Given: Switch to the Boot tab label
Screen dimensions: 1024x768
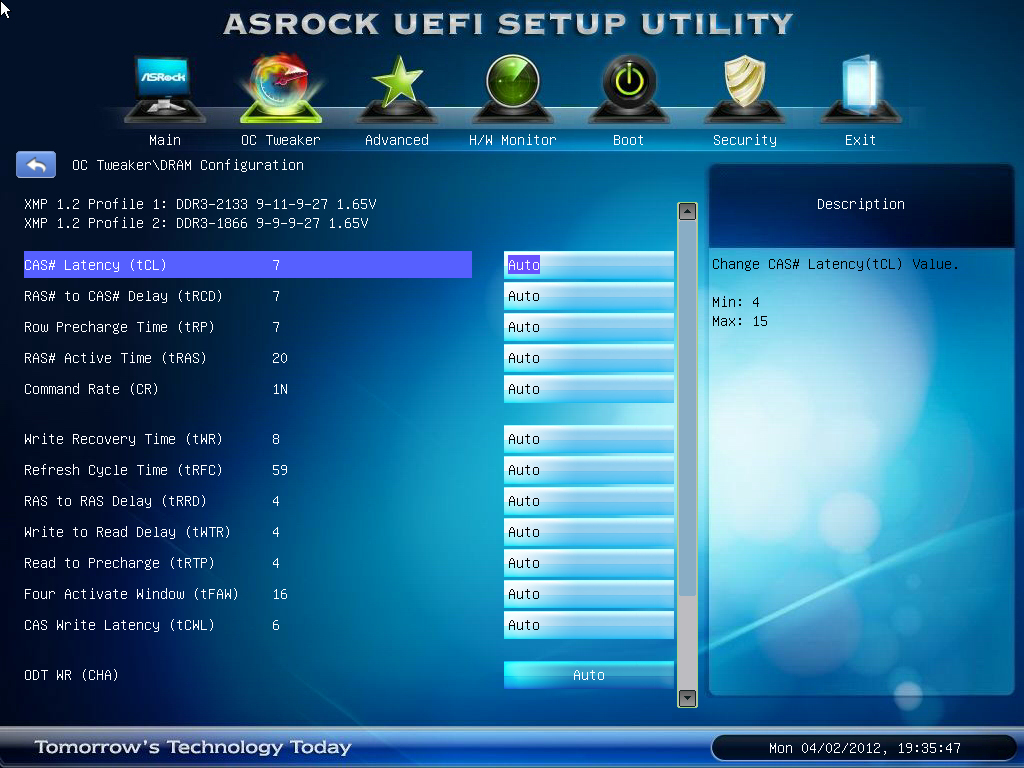Looking at the screenshot, I should [628, 140].
